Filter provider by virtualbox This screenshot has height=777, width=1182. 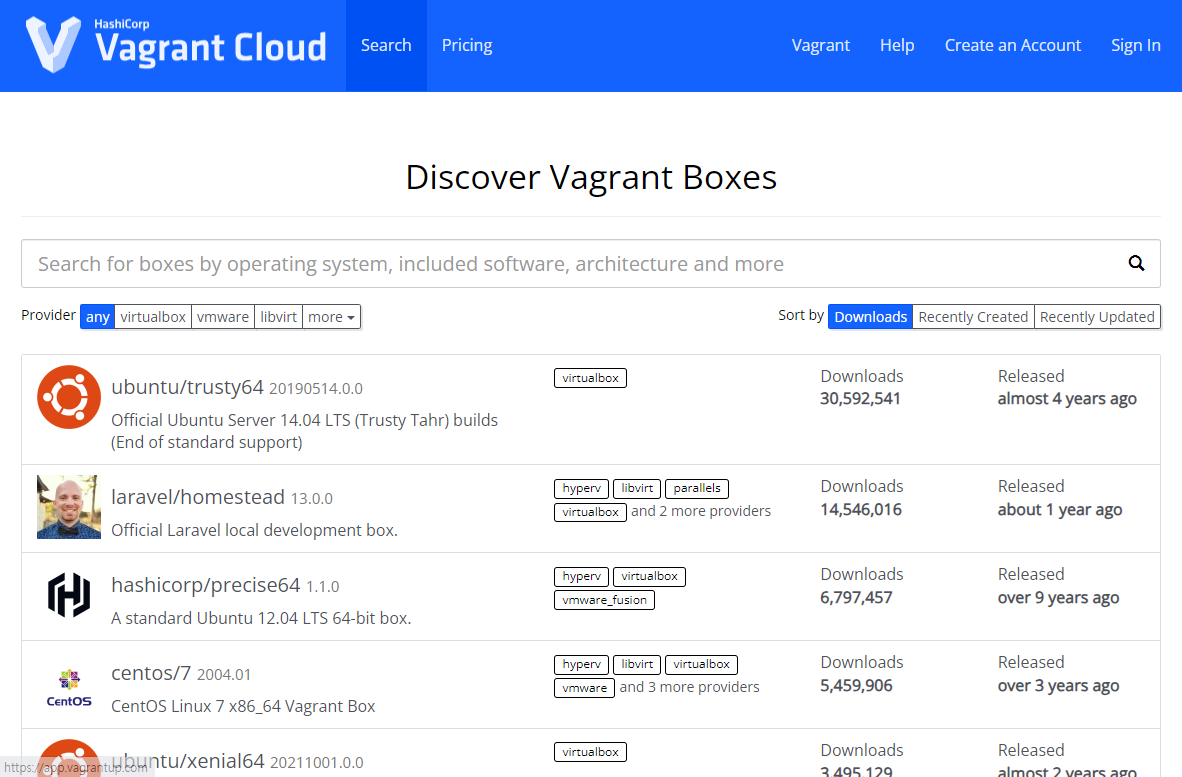click(x=153, y=317)
